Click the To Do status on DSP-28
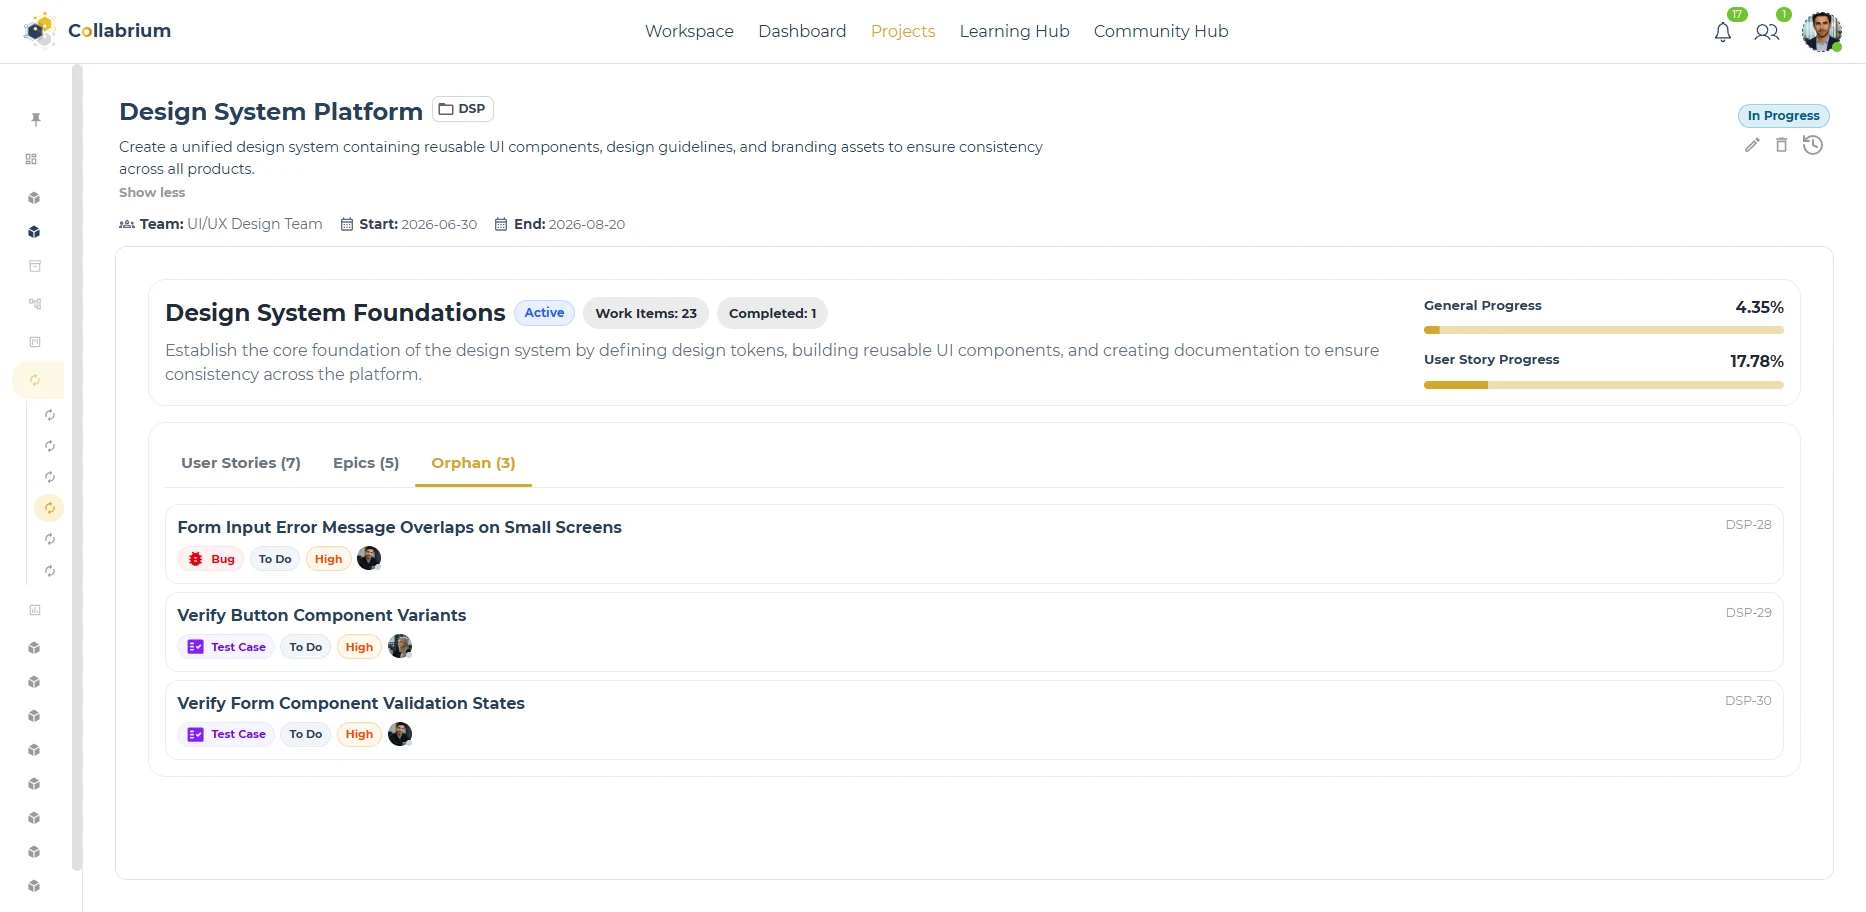Screen dimensions: 1866x912 [275, 559]
